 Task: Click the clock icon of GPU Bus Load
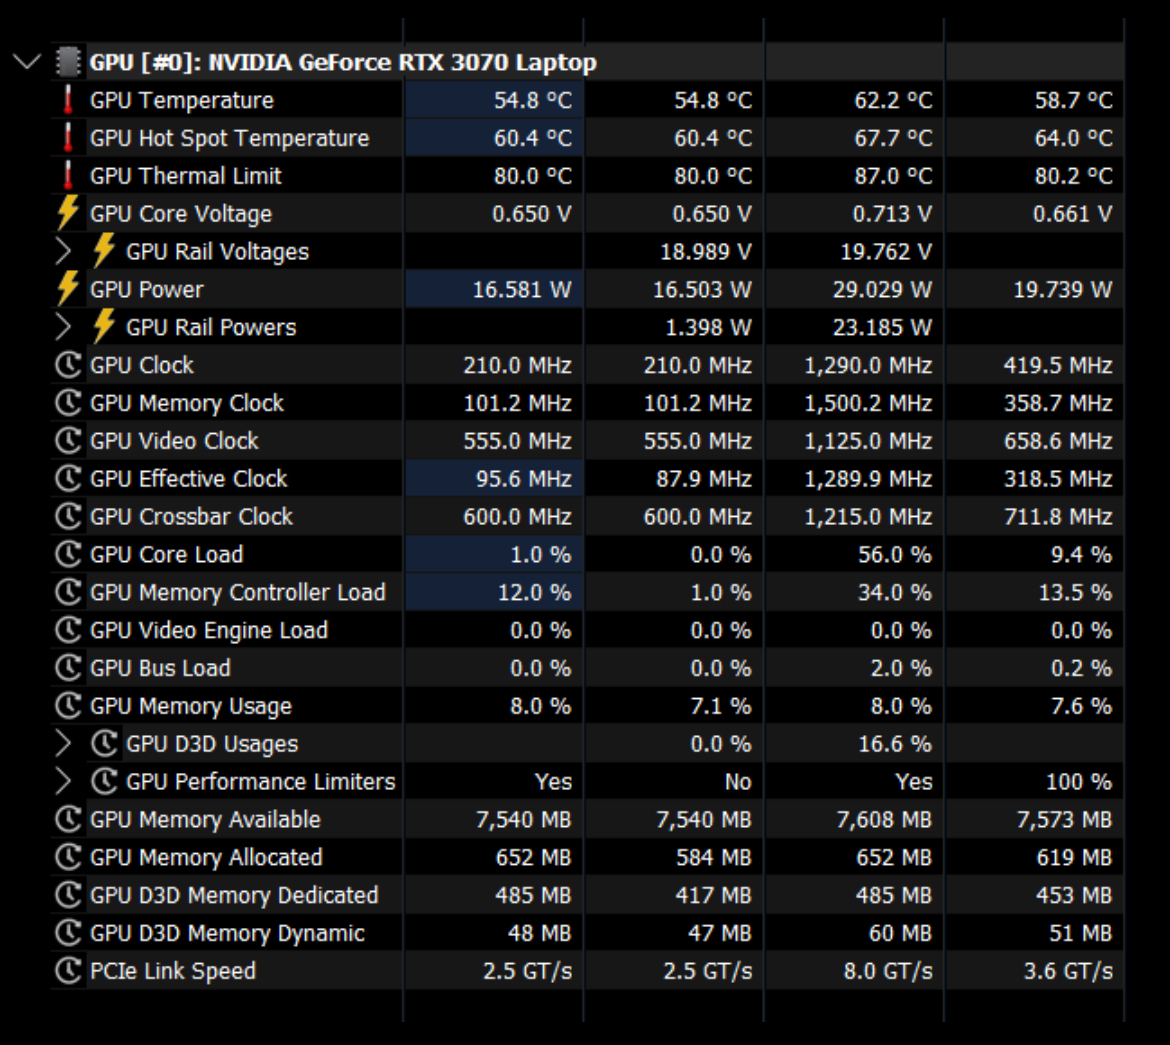[x=68, y=668]
